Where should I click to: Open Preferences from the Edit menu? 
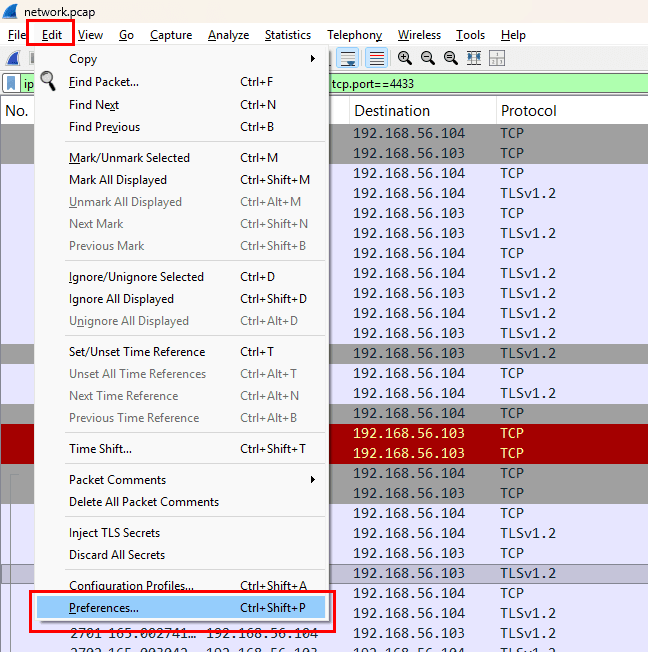pyautogui.click(x=180, y=608)
